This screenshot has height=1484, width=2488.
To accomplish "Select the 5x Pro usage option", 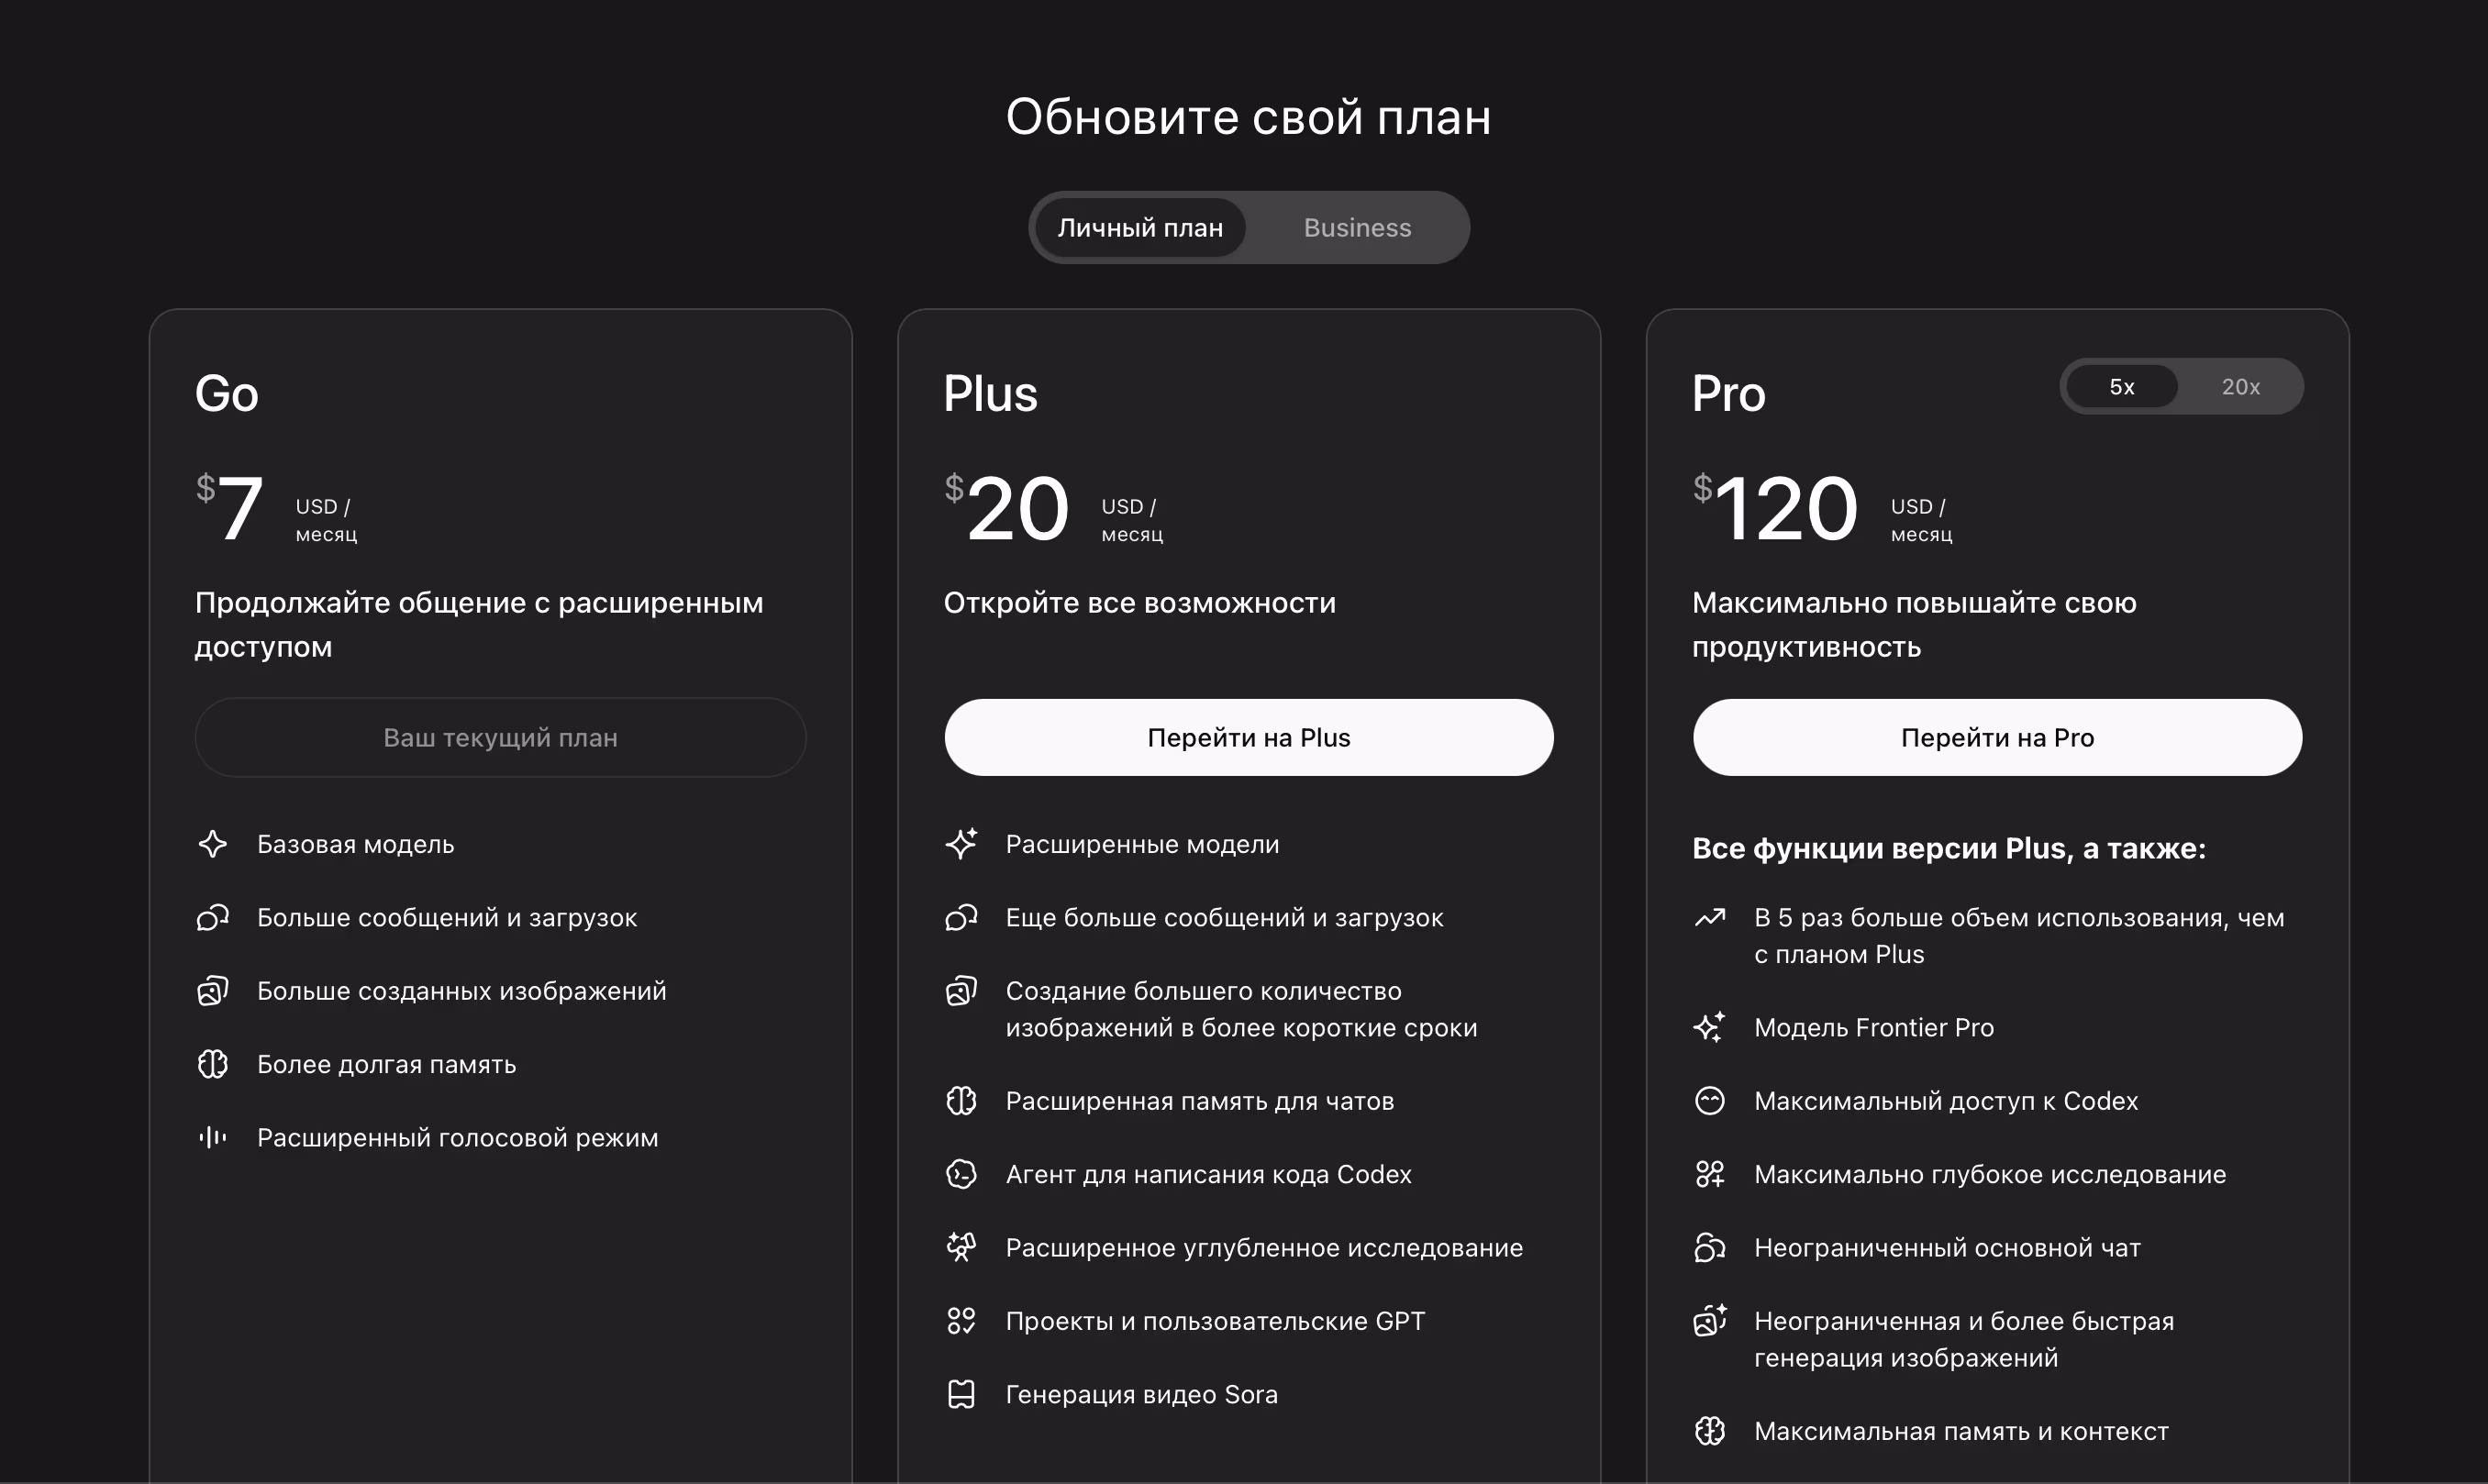I will (2121, 387).
